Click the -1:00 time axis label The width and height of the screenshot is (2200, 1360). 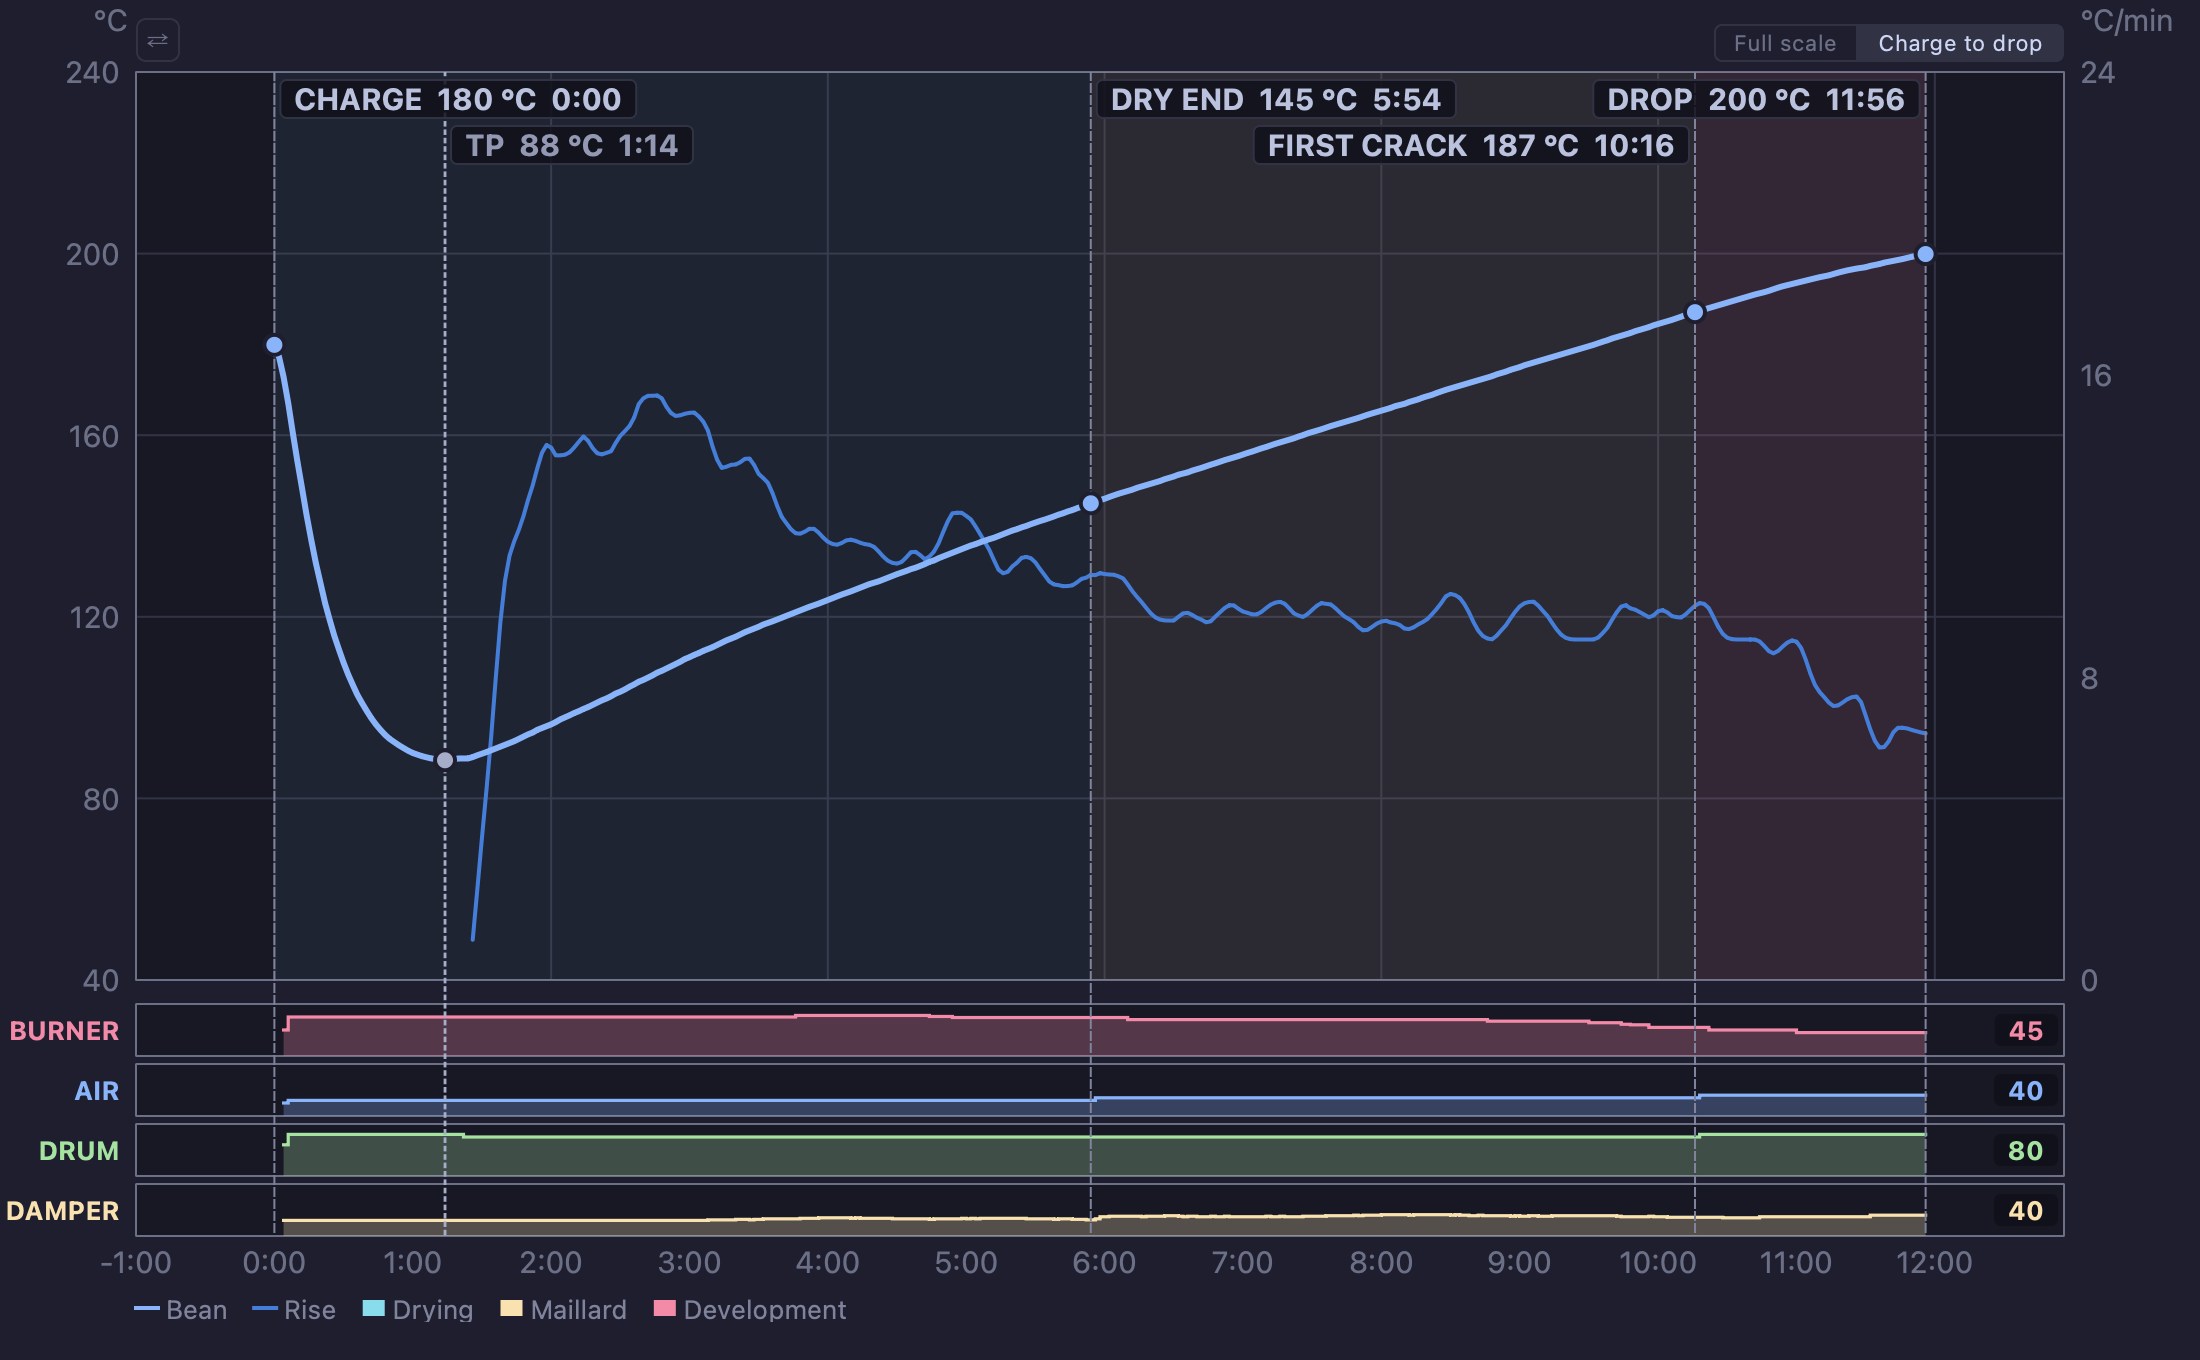click(x=136, y=1263)
